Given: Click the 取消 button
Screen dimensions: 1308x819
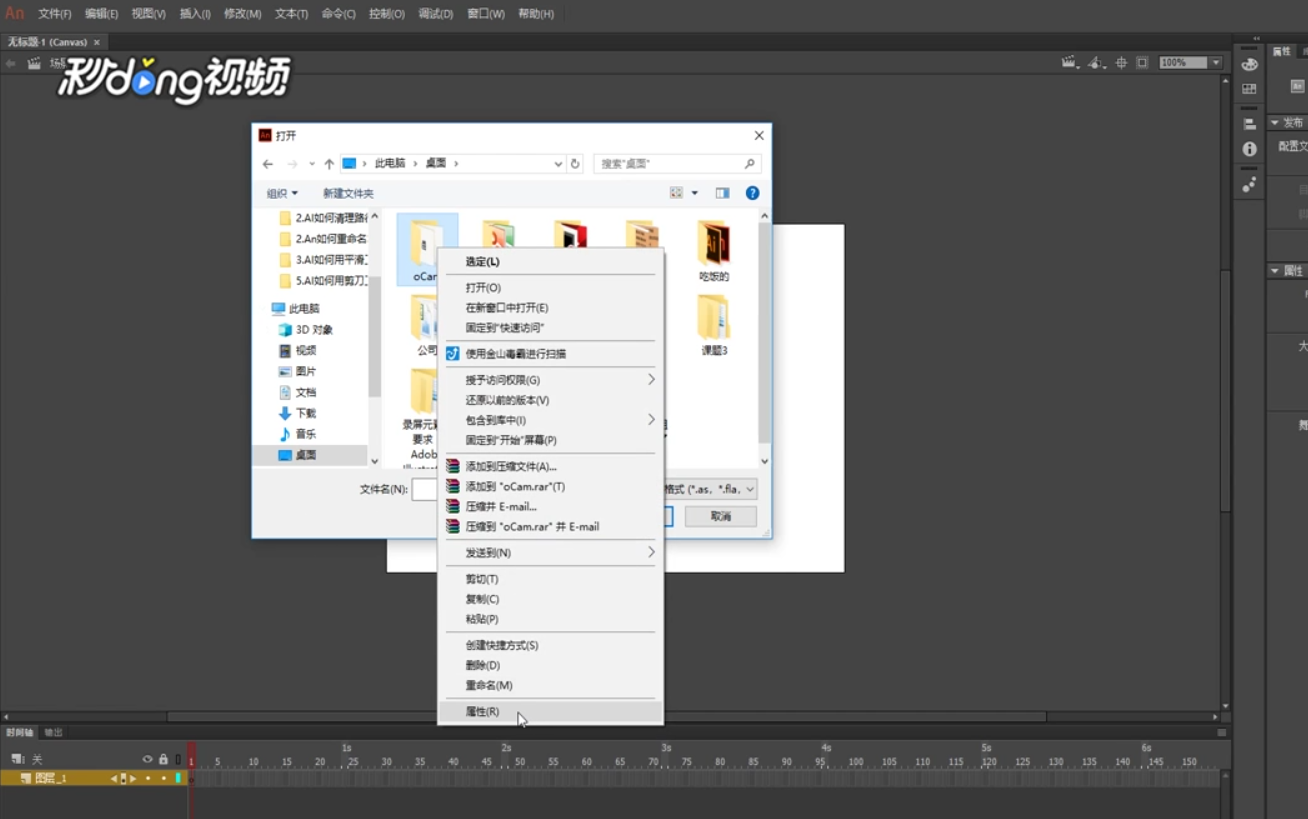Looking at the screenshot, I should click(721, 516).
